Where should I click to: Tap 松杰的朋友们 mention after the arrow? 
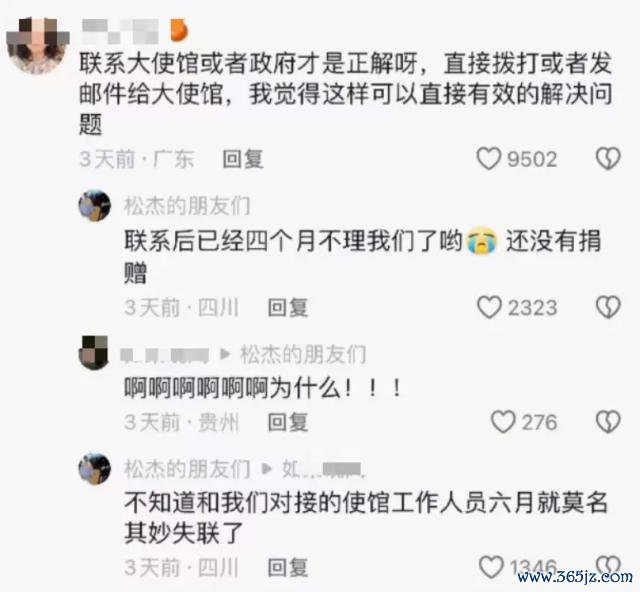pyautogui.click(x=303, y=354)
